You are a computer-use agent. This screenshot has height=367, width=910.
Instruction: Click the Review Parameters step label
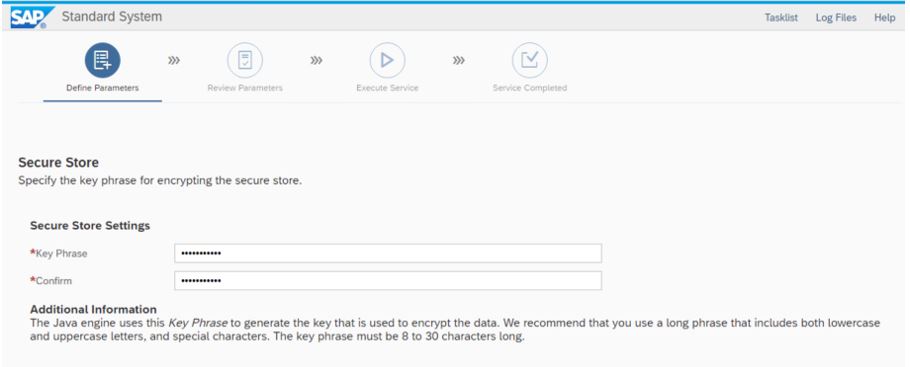click(245, 88)
